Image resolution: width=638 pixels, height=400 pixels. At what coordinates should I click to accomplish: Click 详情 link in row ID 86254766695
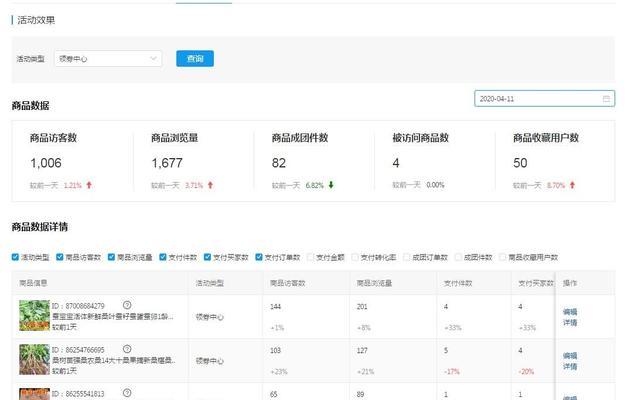pos(570,367)
